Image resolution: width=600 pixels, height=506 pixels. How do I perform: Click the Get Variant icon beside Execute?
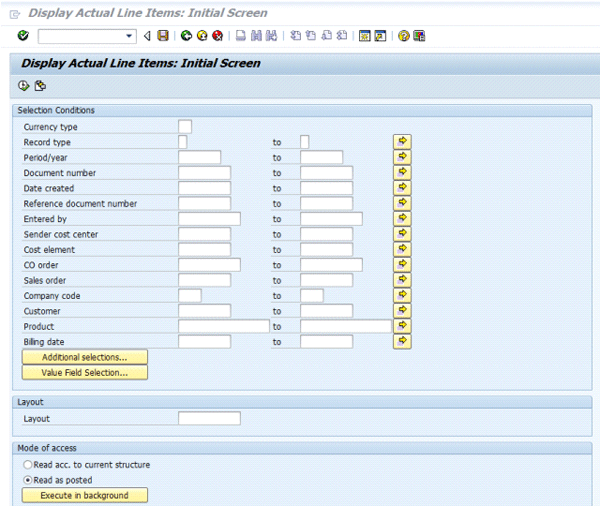tap(40, 85)
